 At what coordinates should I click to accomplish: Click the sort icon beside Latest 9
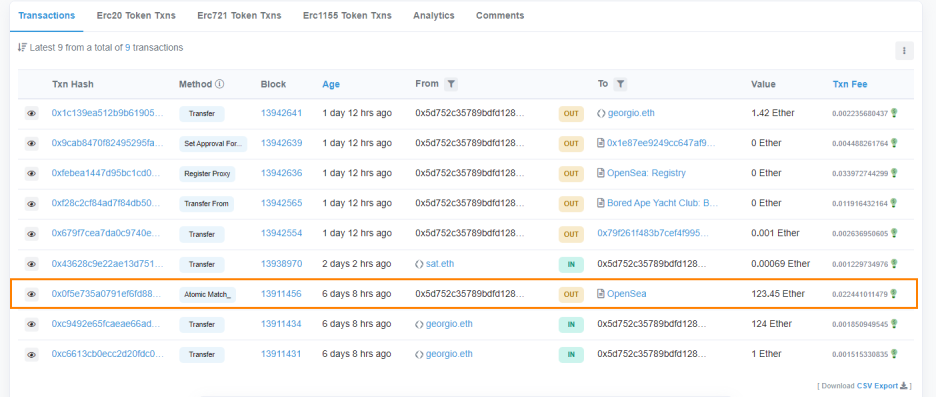tap(22, 47)
